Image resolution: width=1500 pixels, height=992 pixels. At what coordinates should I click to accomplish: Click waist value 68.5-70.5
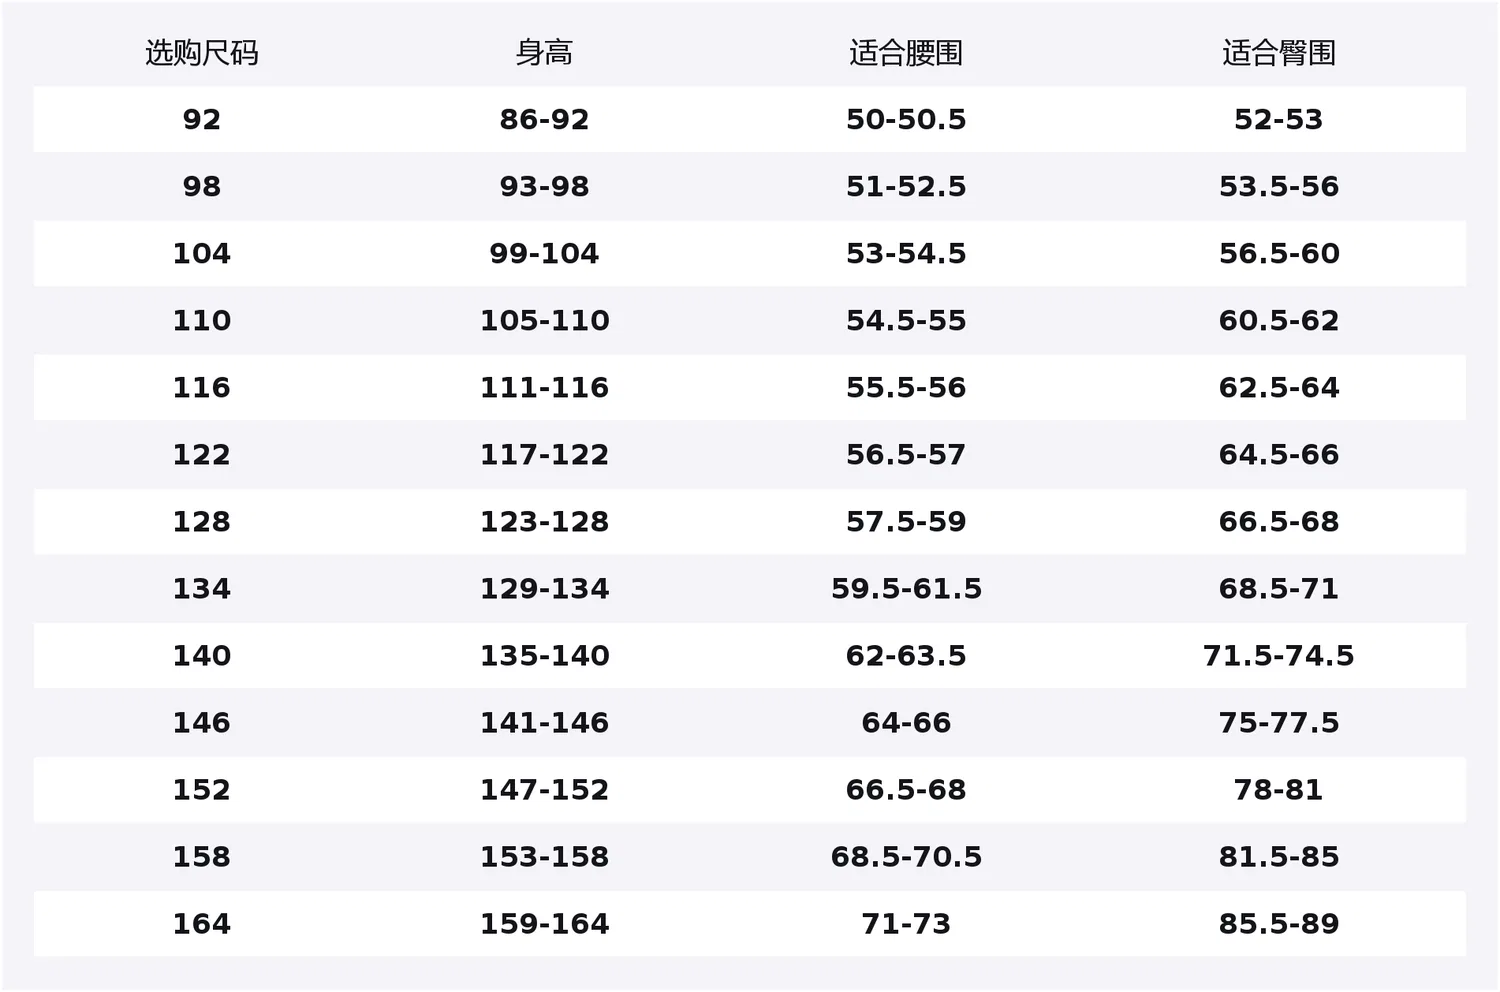[906, 857]
